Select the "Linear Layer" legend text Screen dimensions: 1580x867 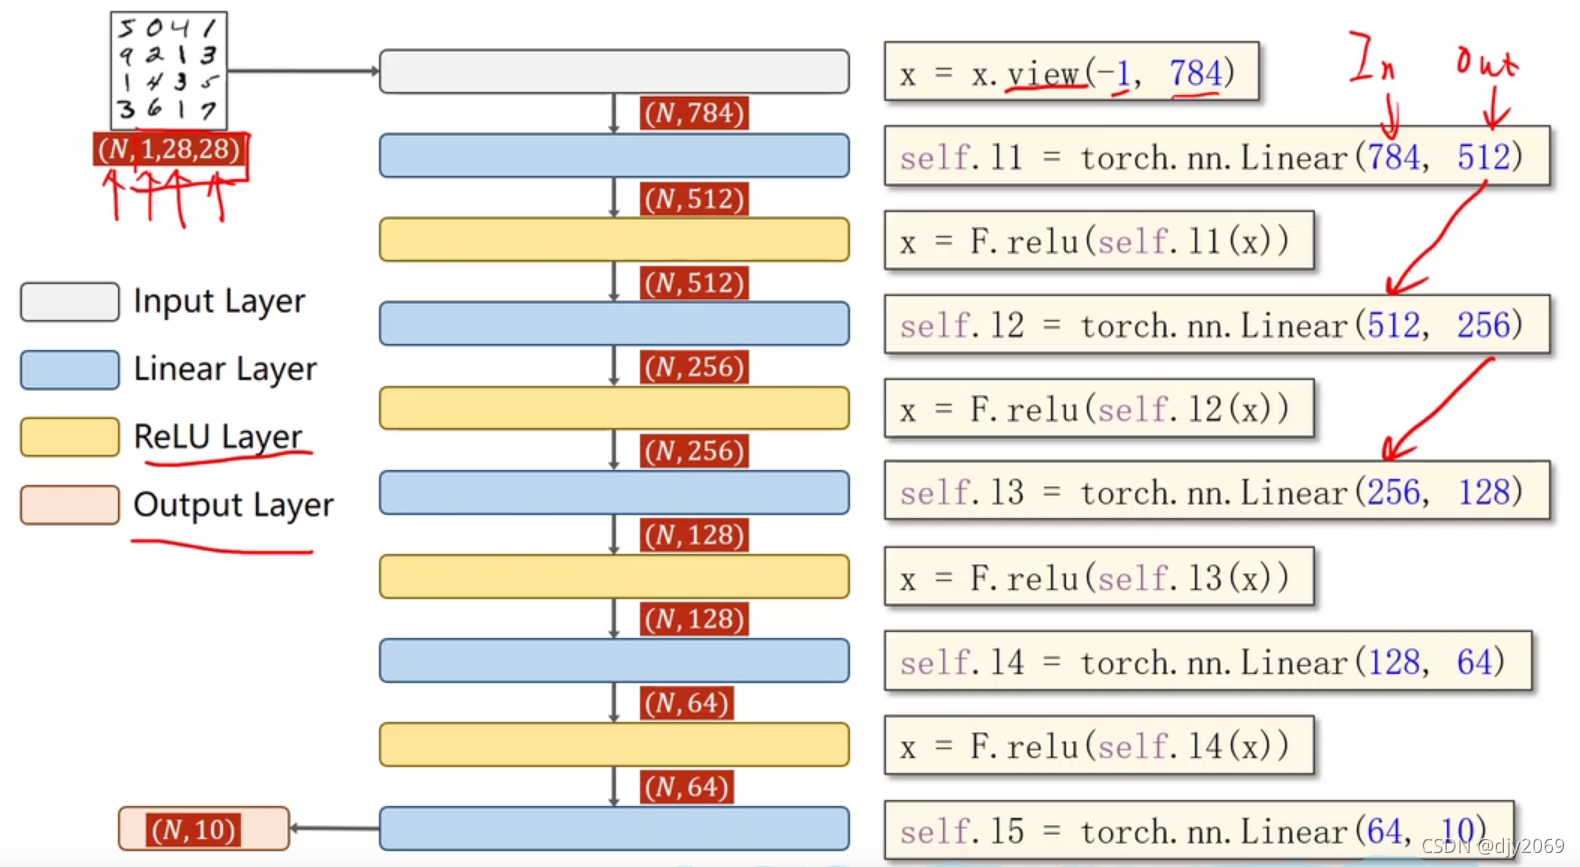225,369
